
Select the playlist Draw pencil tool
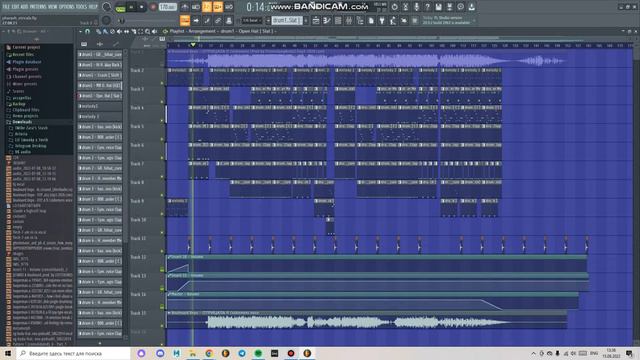pos(98,31)
